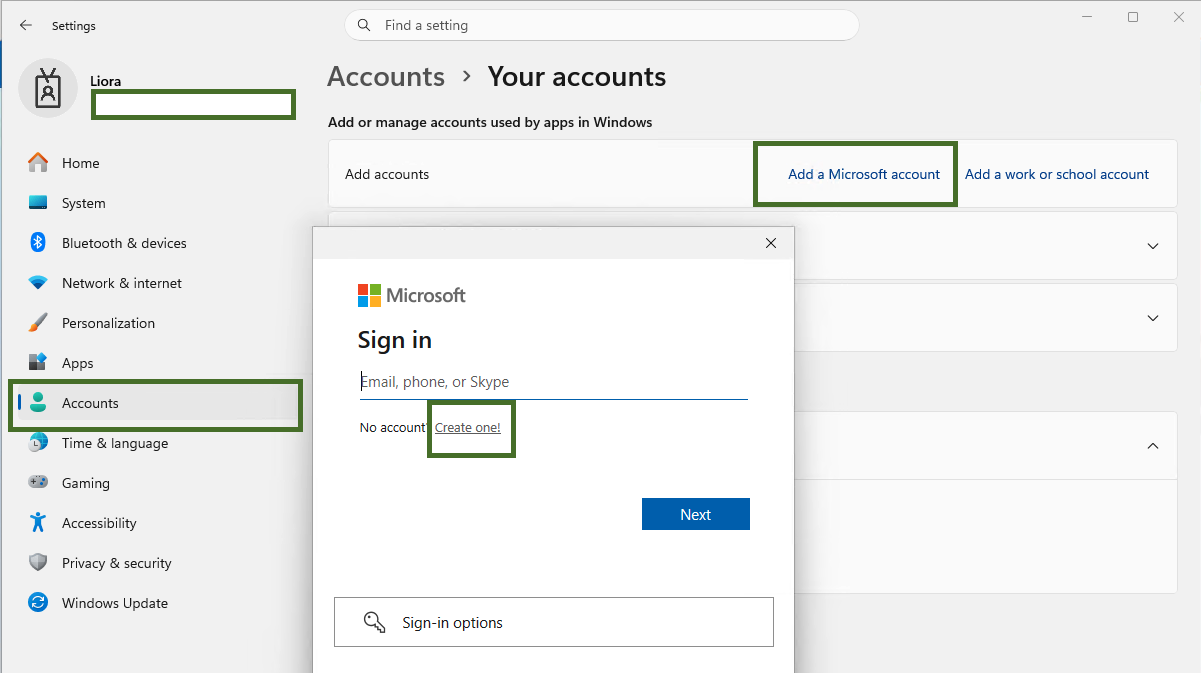
Task: Focus the Email, phone, or Skype field
Action: point(553,382)
